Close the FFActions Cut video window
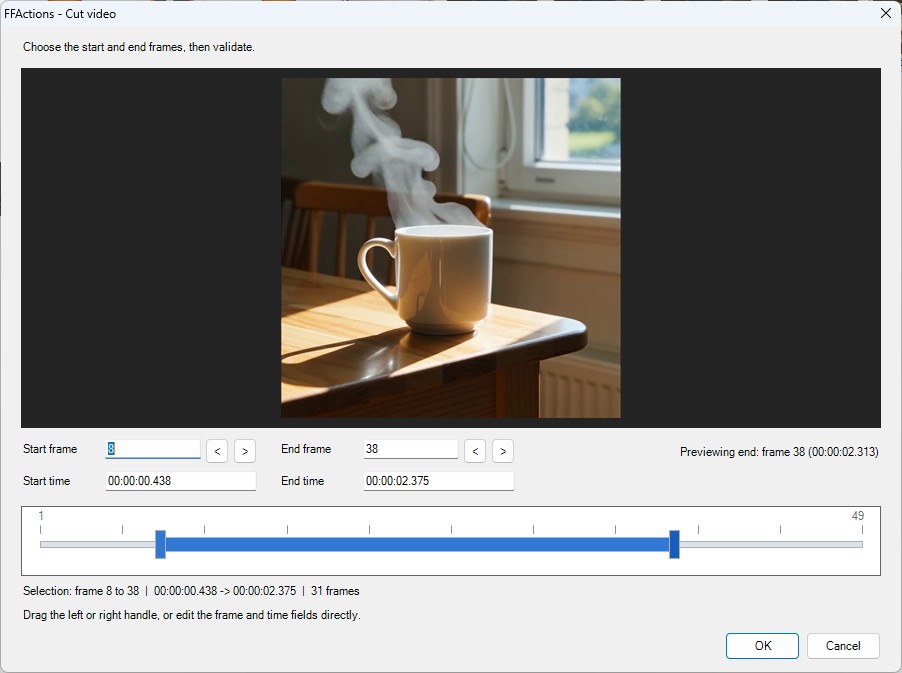This screenshot has width=902, height=673. pos(886,13)
